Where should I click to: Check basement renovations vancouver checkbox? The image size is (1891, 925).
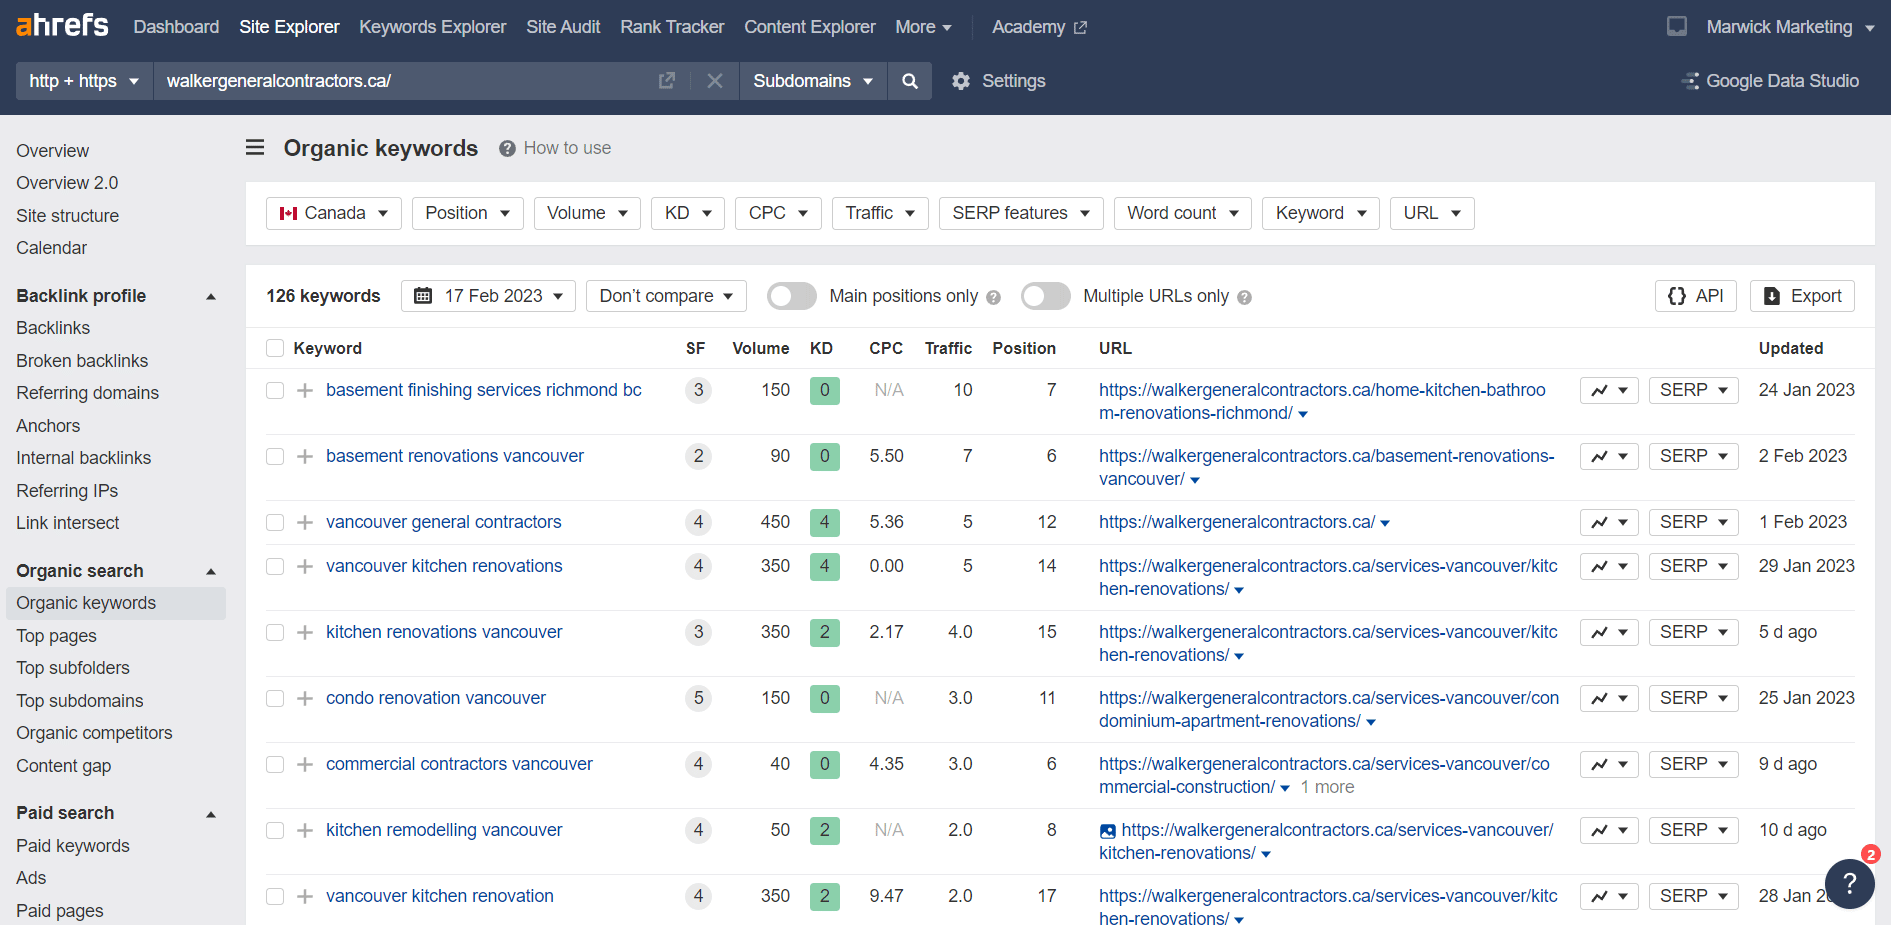275,456
